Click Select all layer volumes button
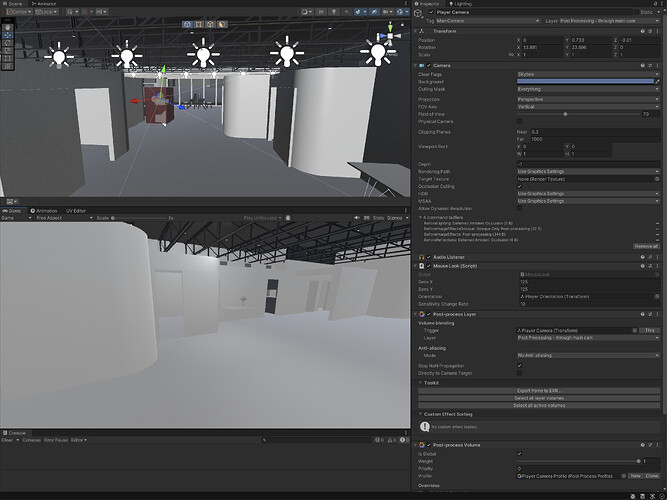 click(x=539, y=398)
